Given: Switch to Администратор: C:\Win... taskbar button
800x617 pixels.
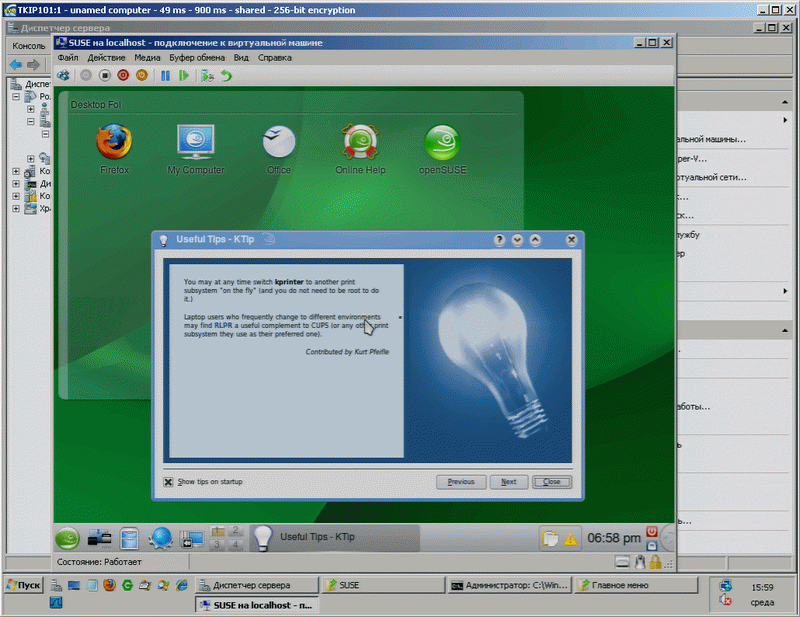Looking at the screenshot, I should coord(510,585).
